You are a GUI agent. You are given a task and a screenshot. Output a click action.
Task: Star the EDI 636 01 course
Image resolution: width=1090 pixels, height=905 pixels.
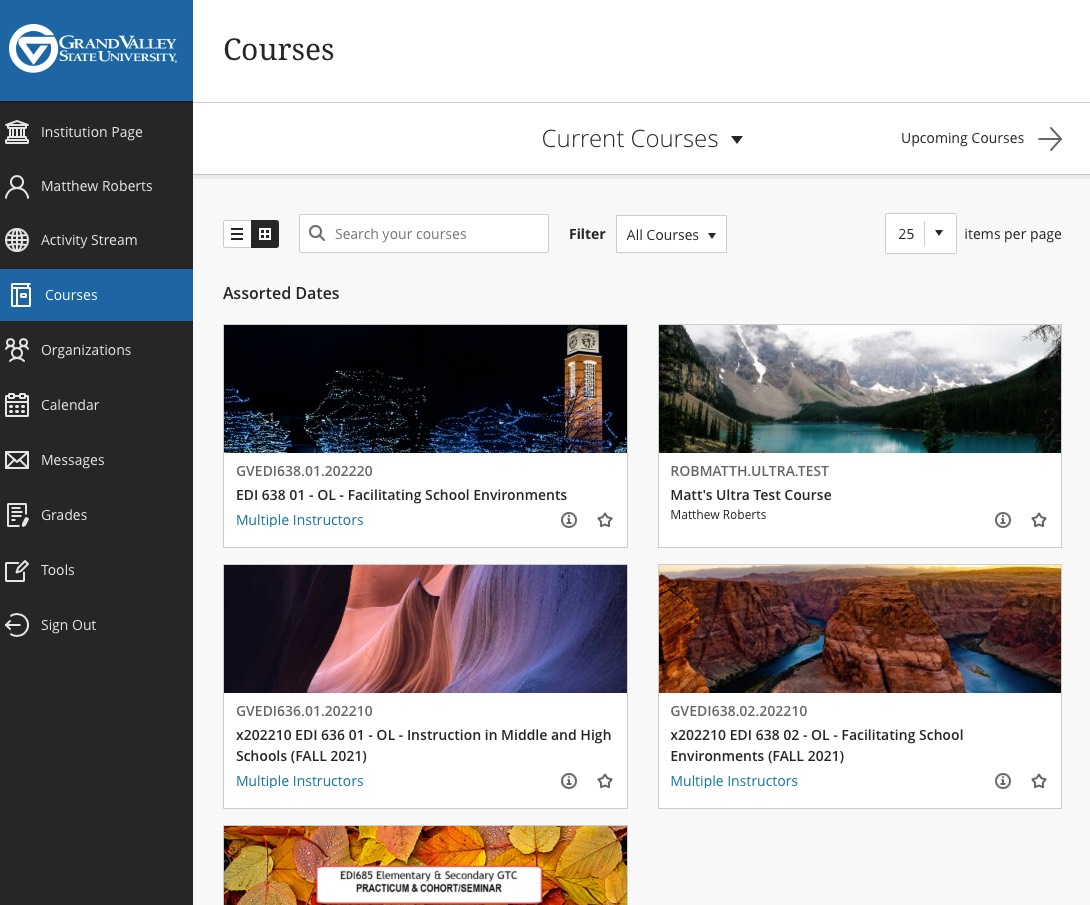point(605,781)
